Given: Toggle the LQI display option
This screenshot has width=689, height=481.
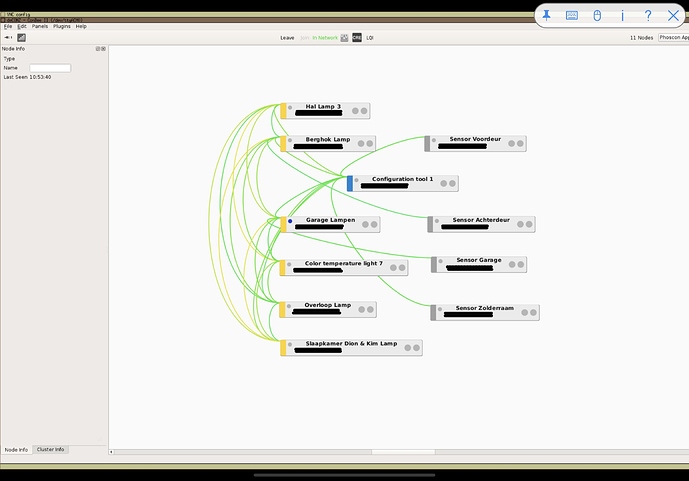Looking at the screenshot, I should [x=370, y=38].
